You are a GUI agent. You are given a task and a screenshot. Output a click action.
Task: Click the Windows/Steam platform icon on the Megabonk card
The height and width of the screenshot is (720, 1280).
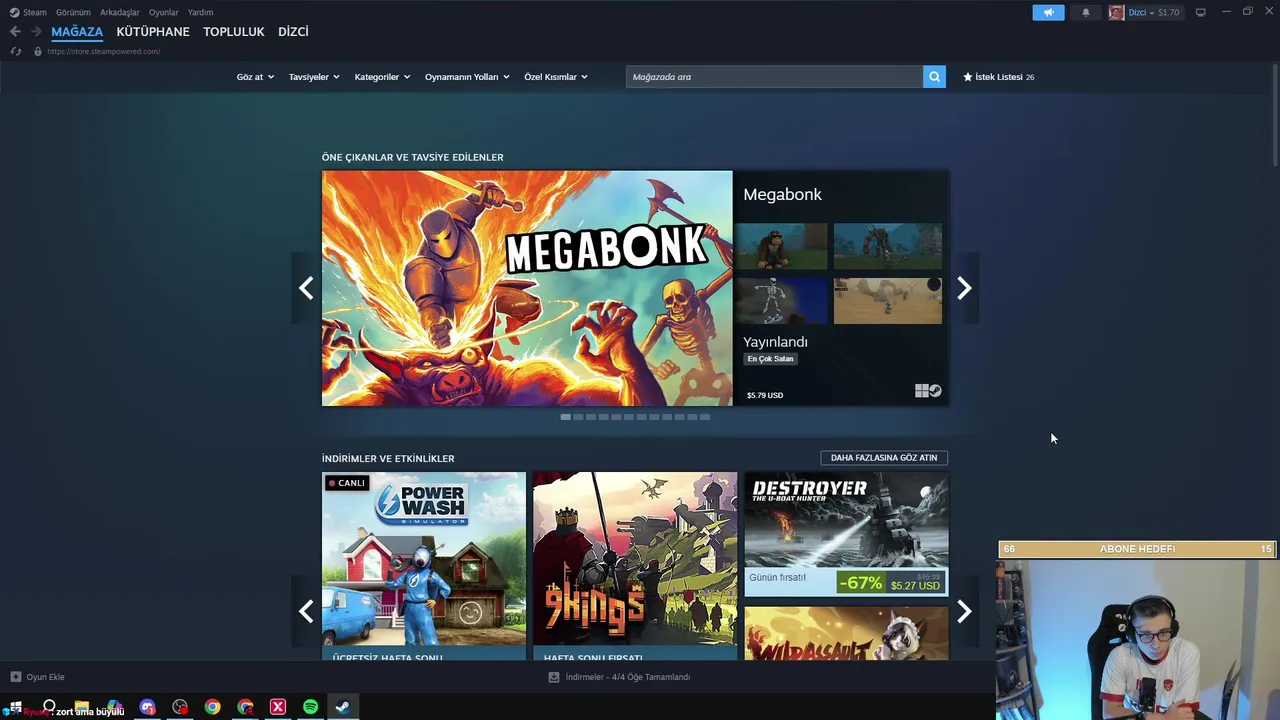[928, 391]
